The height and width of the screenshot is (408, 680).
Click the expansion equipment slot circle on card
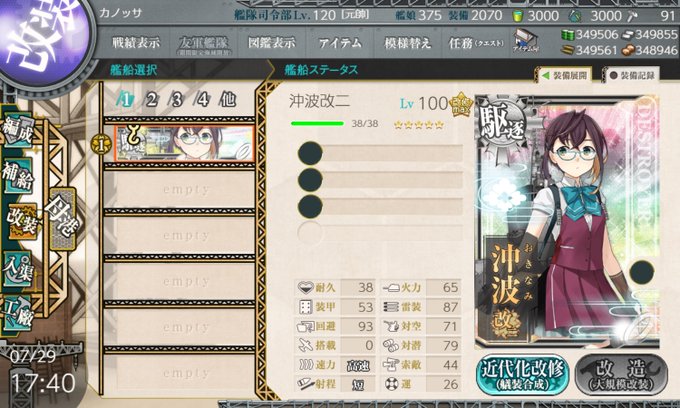coord(641,272)
